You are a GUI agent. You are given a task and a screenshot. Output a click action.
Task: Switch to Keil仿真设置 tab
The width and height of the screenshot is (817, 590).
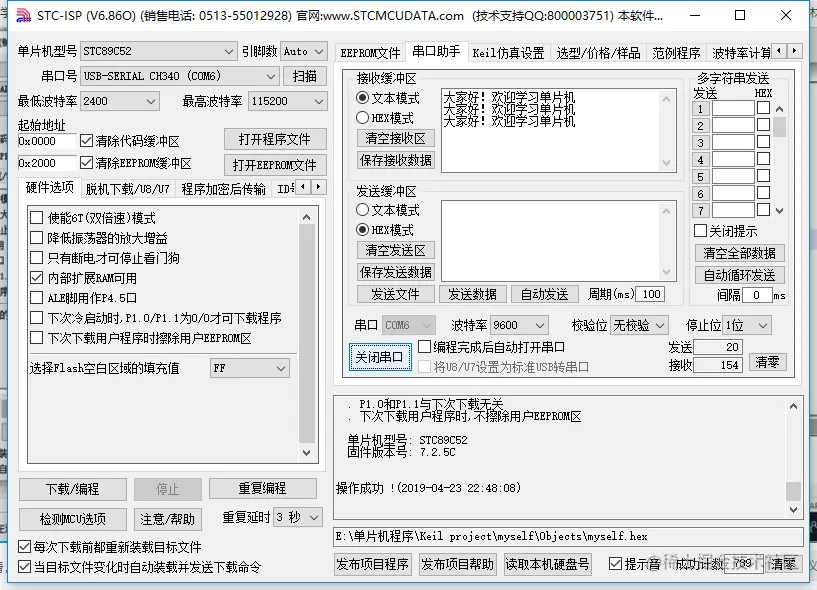(508, 53)
